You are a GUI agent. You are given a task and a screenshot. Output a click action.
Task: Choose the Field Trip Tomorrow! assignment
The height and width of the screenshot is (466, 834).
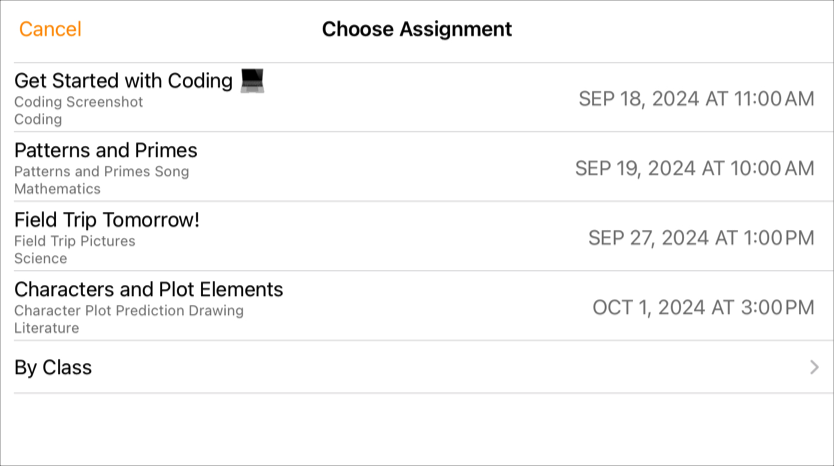[107, 220]
